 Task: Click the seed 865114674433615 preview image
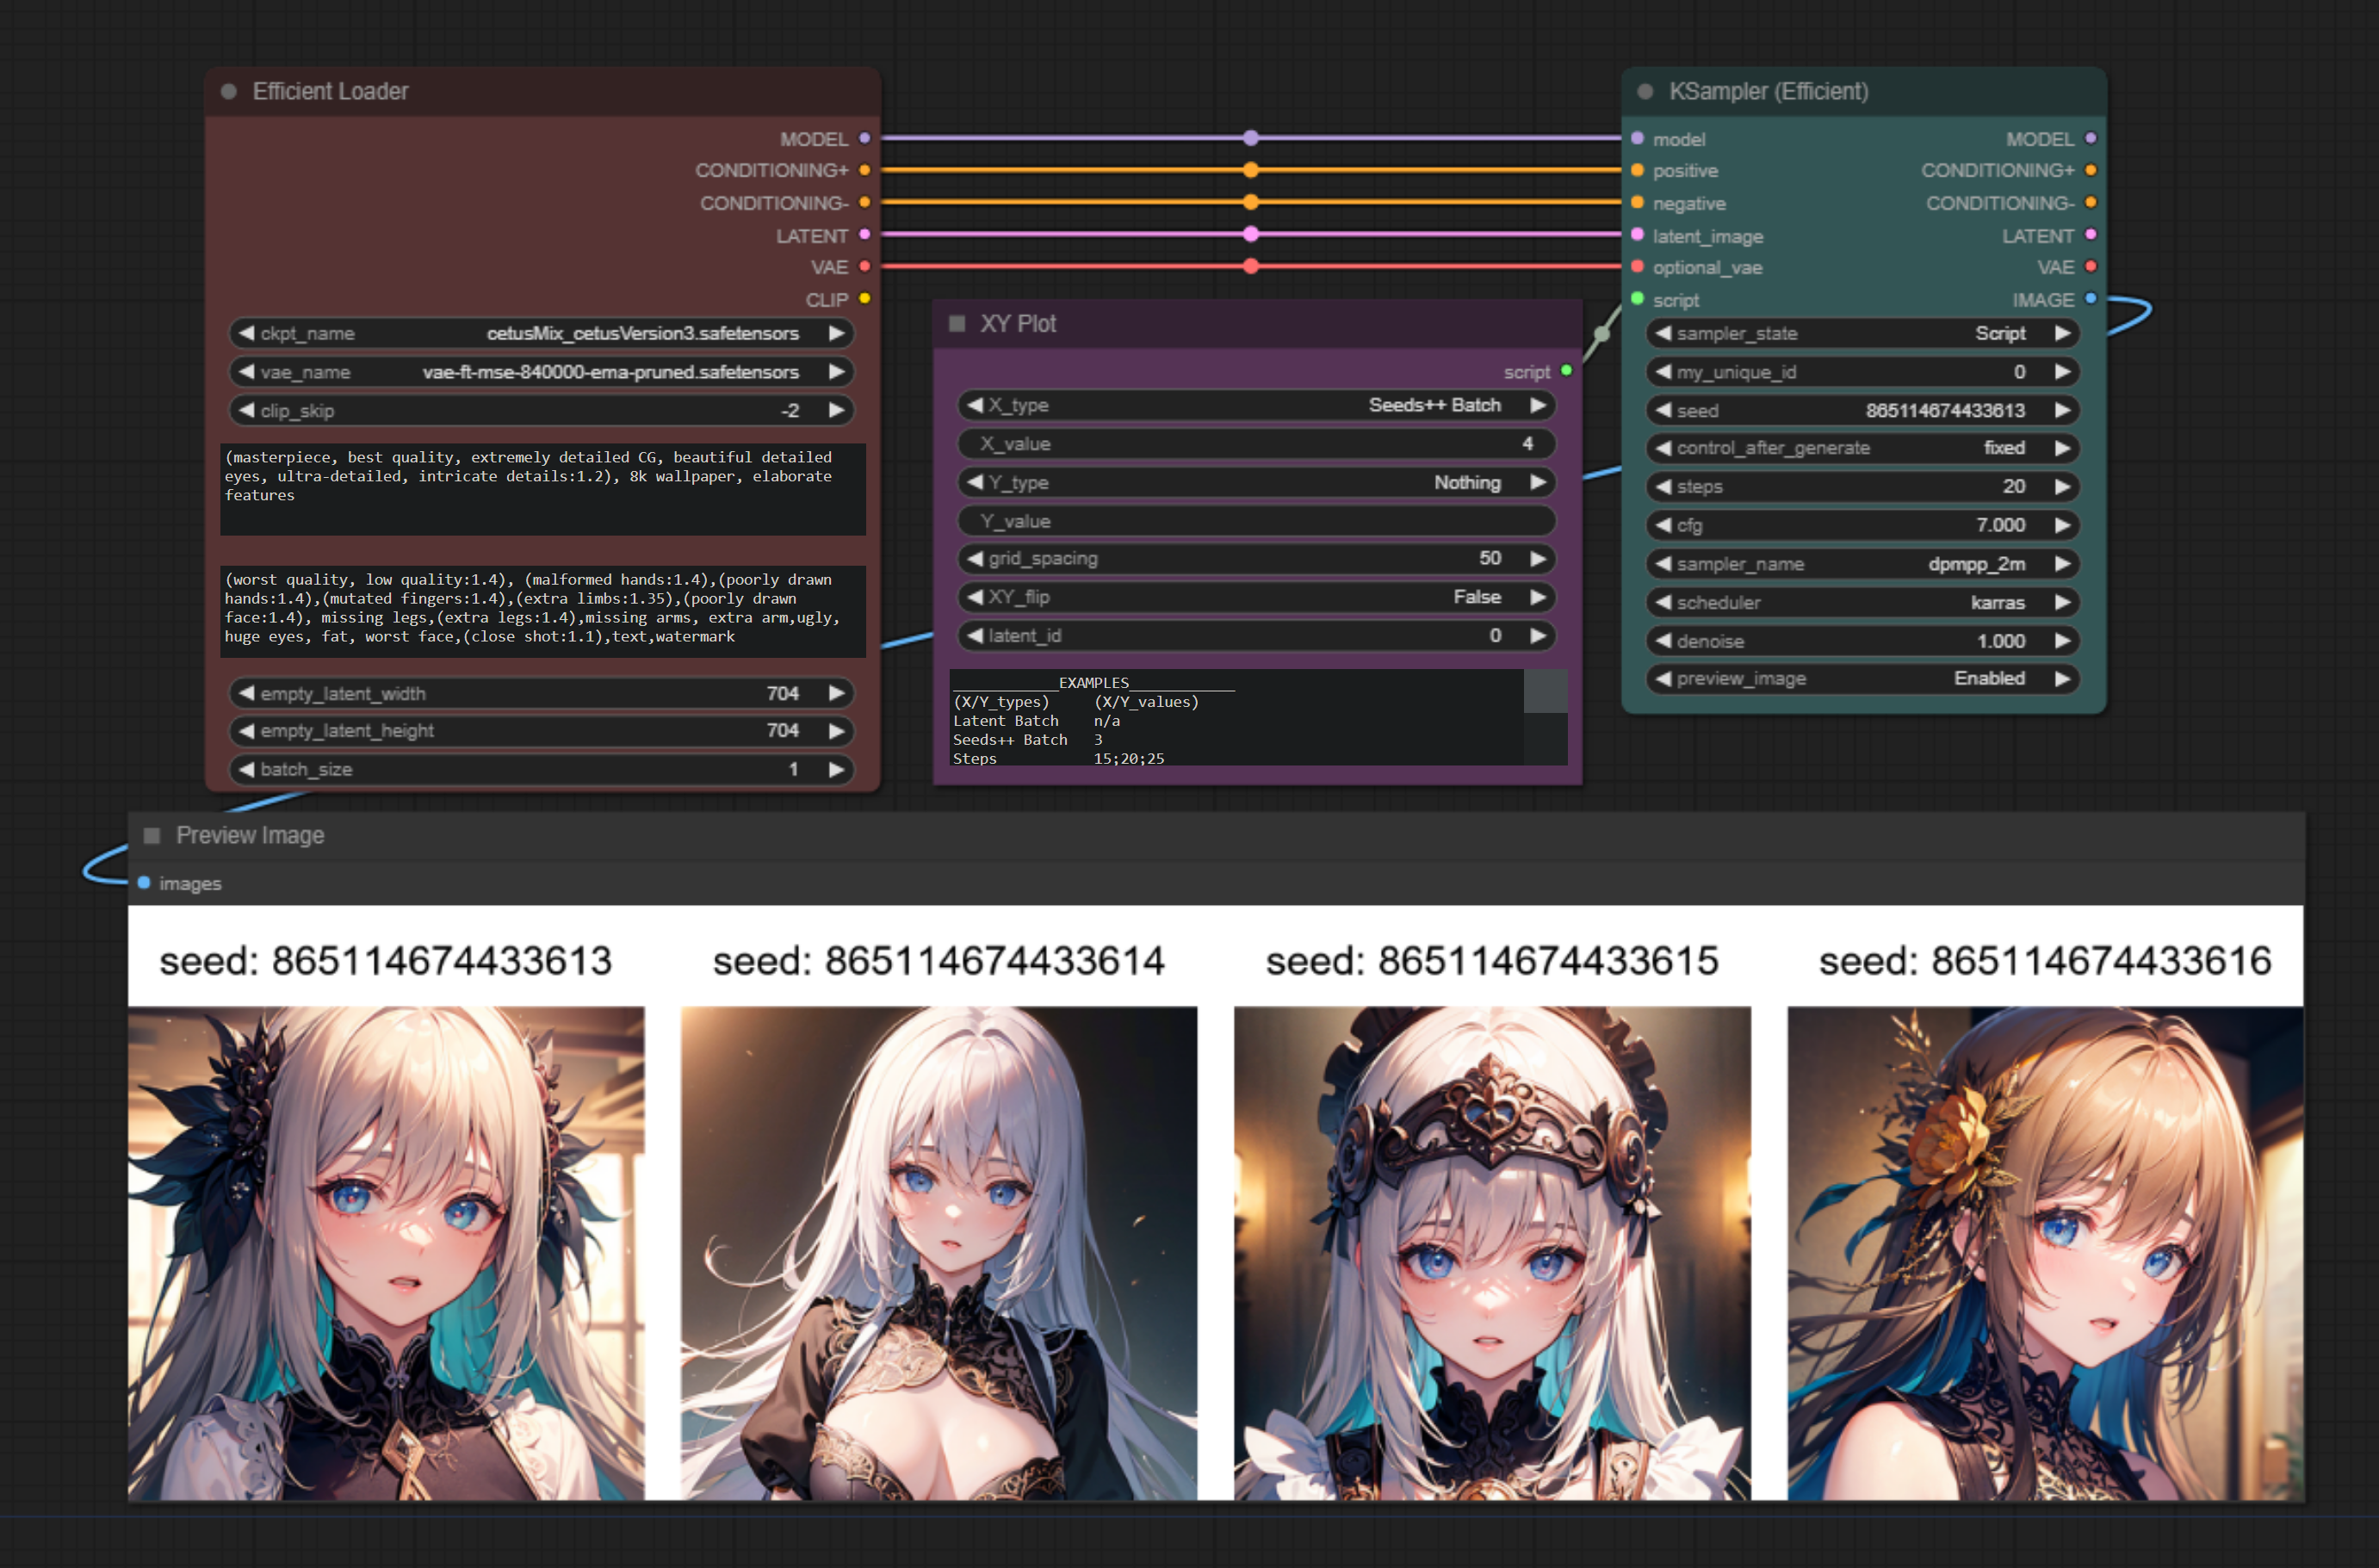[1491, 1252]
